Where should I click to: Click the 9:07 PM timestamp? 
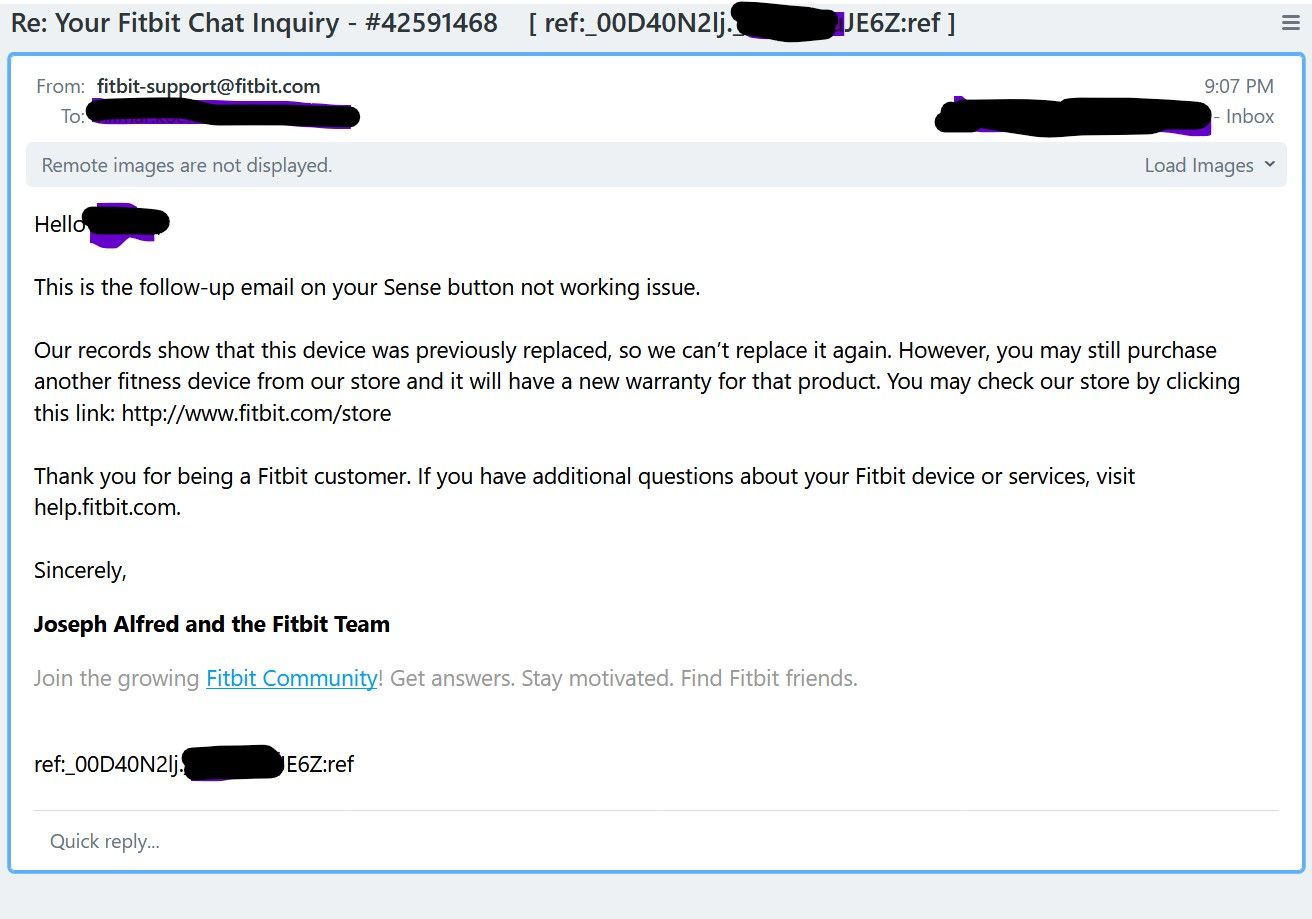tap(1238, 86)
